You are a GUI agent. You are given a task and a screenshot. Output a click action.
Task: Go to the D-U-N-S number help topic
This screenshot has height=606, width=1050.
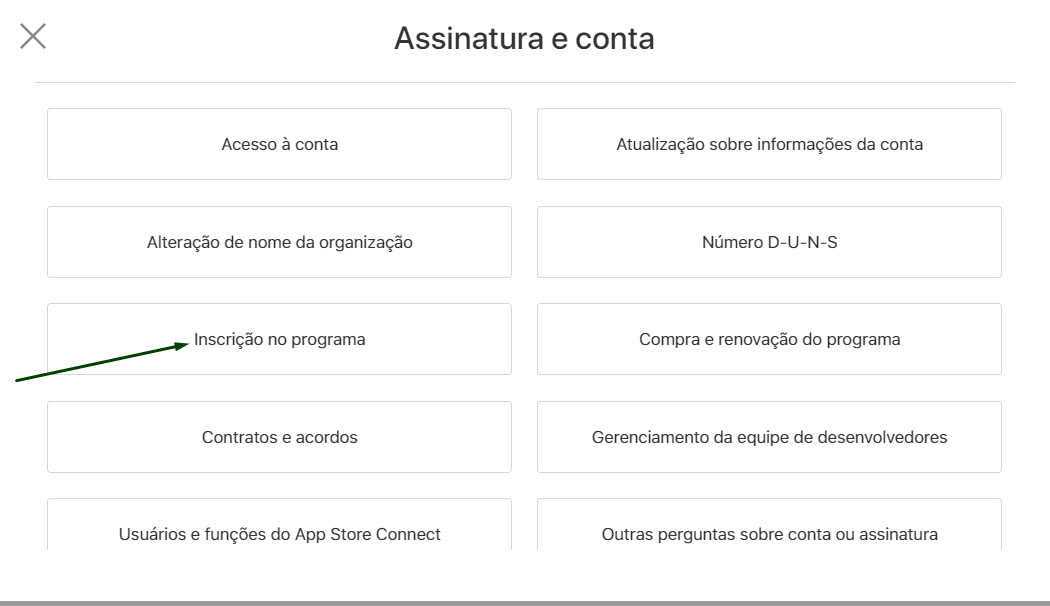[x=769, y=242]
